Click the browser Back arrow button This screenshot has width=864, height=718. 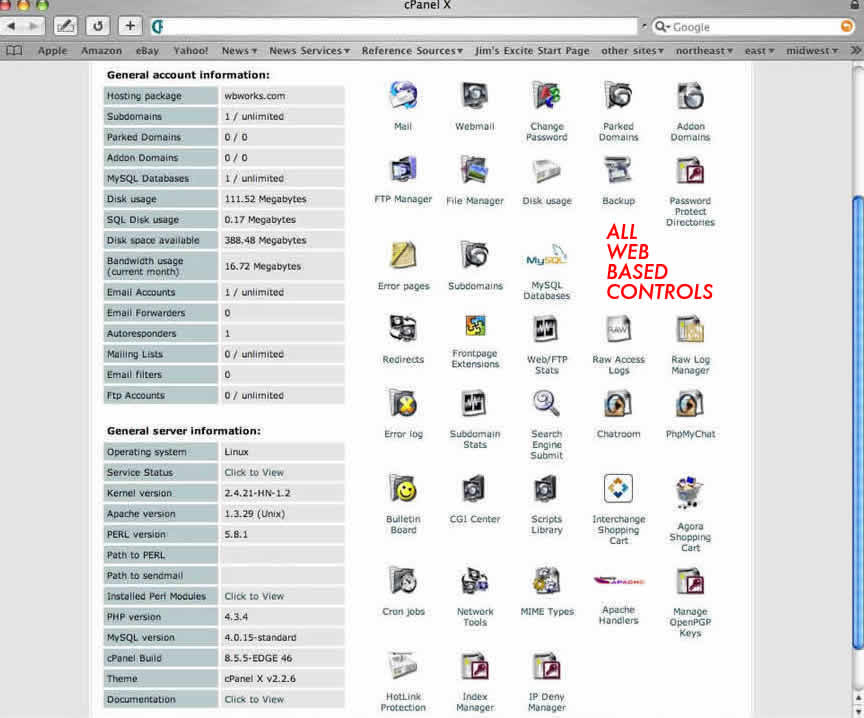[x=10, y=26]
